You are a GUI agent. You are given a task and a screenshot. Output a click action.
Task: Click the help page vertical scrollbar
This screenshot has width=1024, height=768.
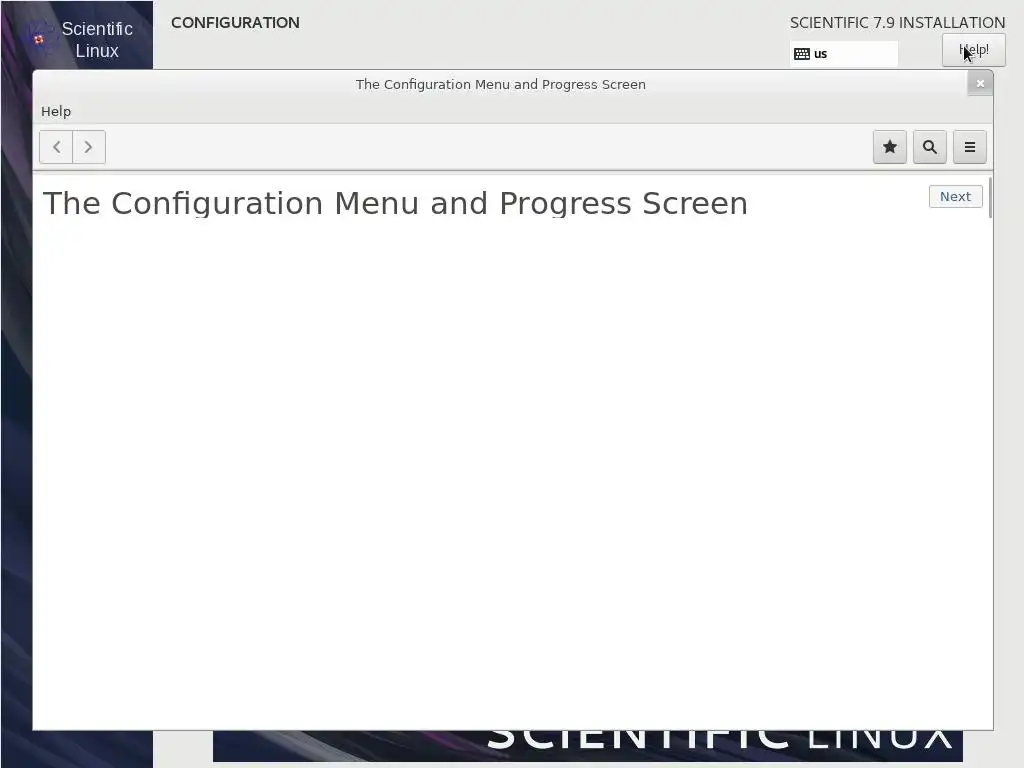click(990, 197)
